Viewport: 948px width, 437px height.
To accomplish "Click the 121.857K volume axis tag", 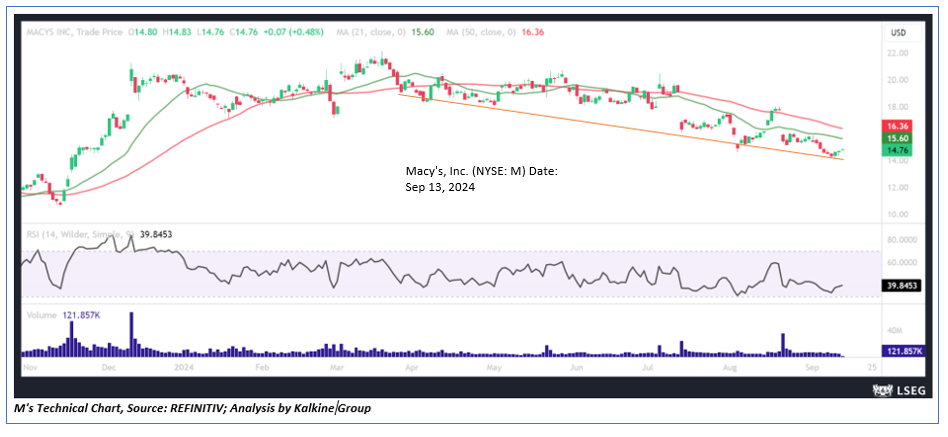I will coord(903,351).
